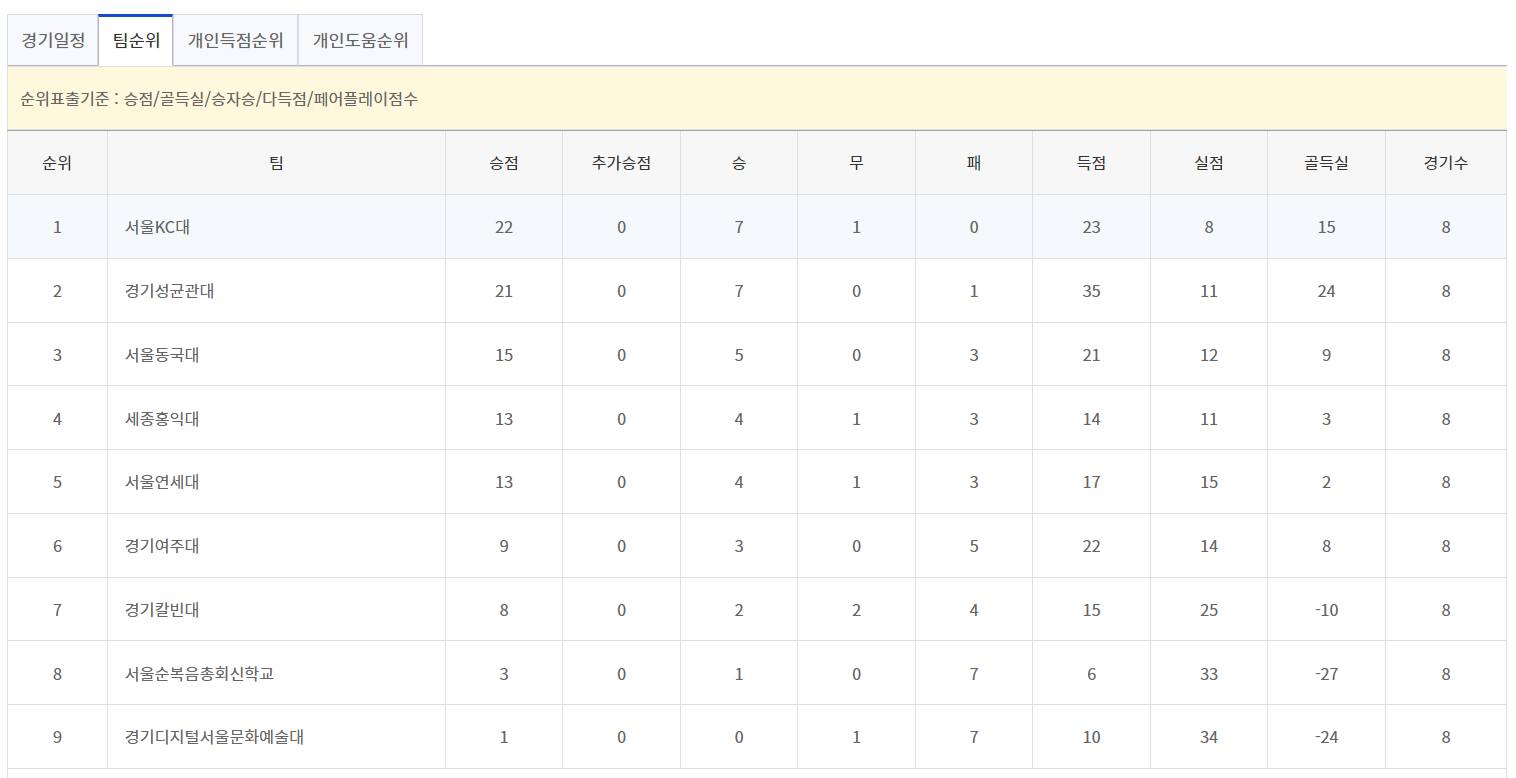Viewport: 1516px width, 778px height.
Task: Click 서울동국대's points value 15
Action: (504, 355)
